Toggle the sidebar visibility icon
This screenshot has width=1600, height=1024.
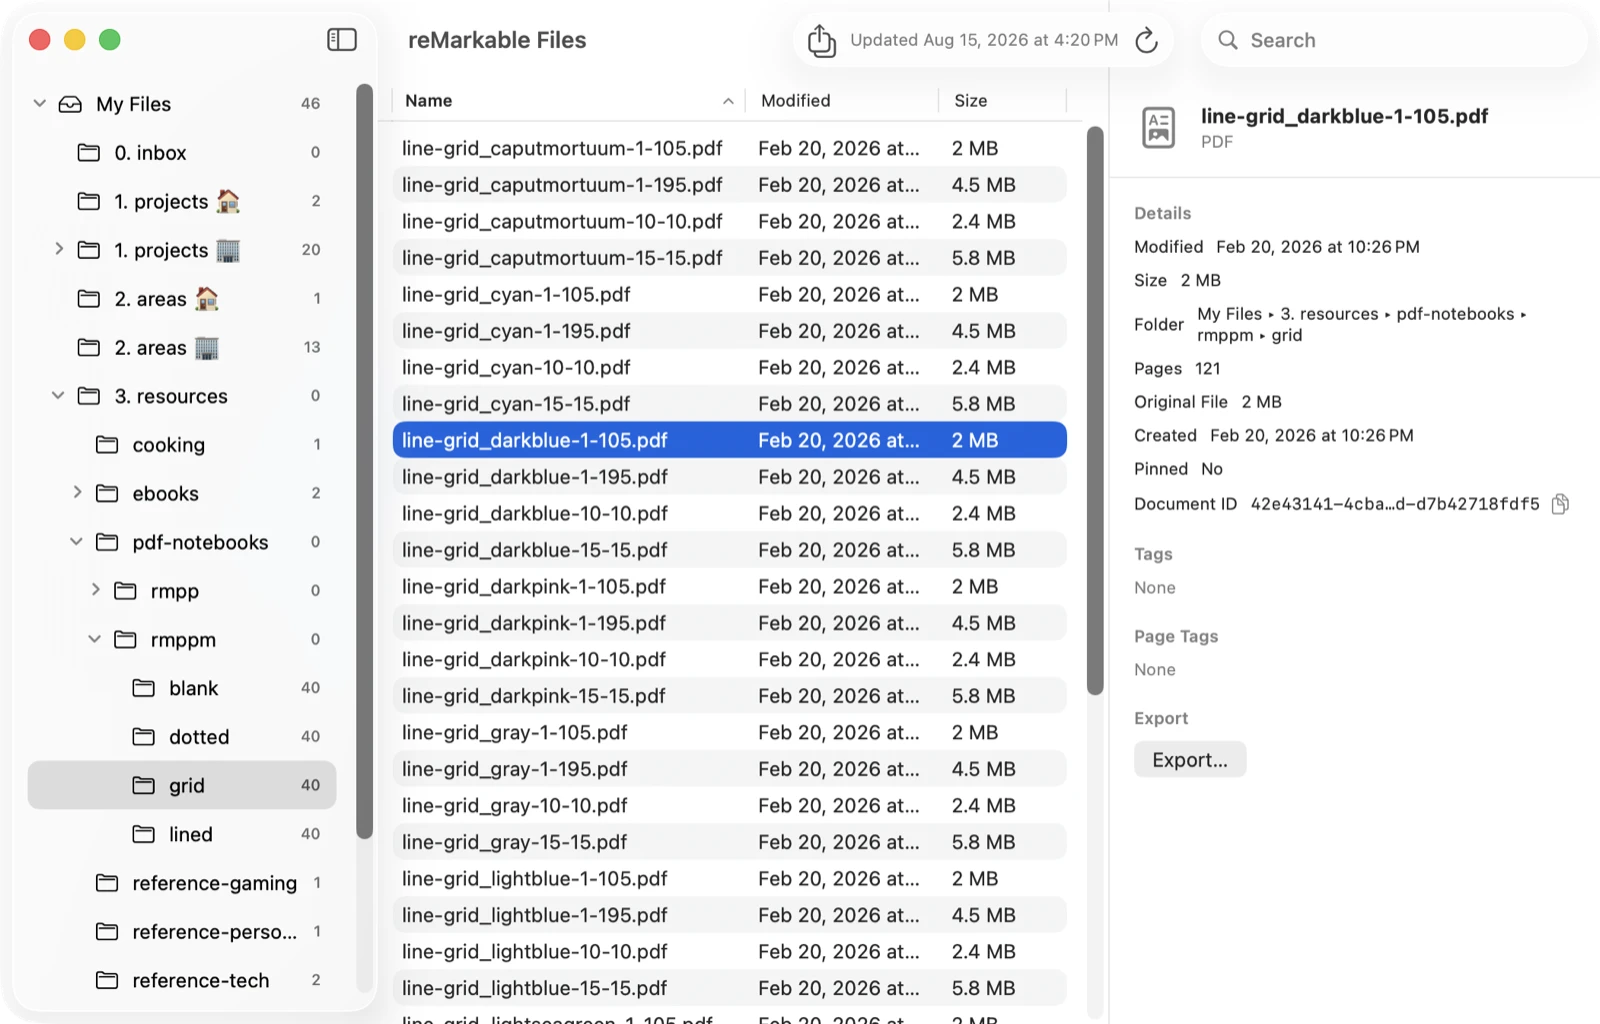click(x=342, y=40)
